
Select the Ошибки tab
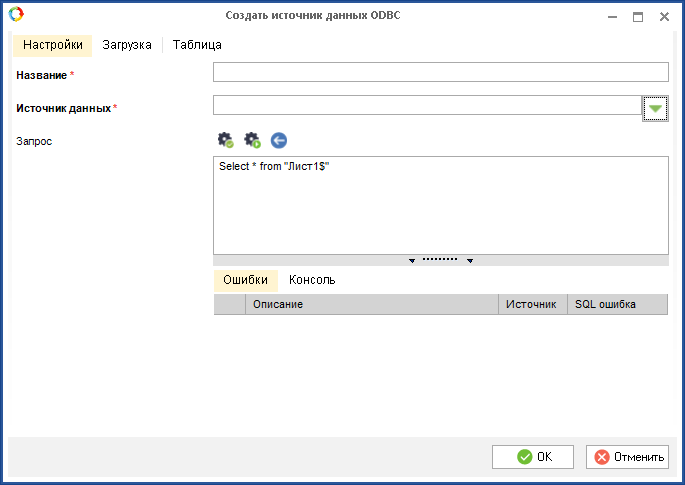coord(245,280)
